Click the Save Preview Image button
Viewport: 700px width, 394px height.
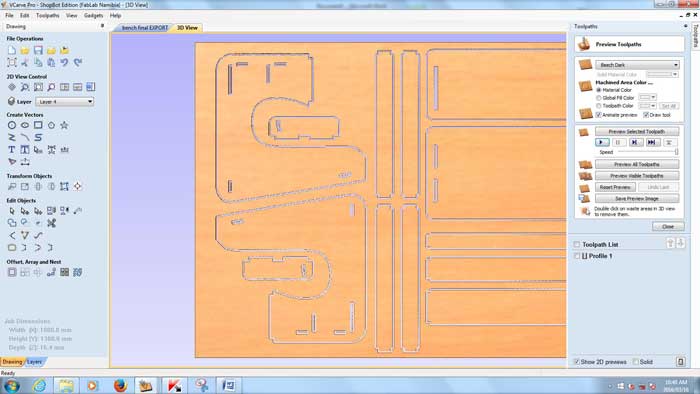point(637,199)
